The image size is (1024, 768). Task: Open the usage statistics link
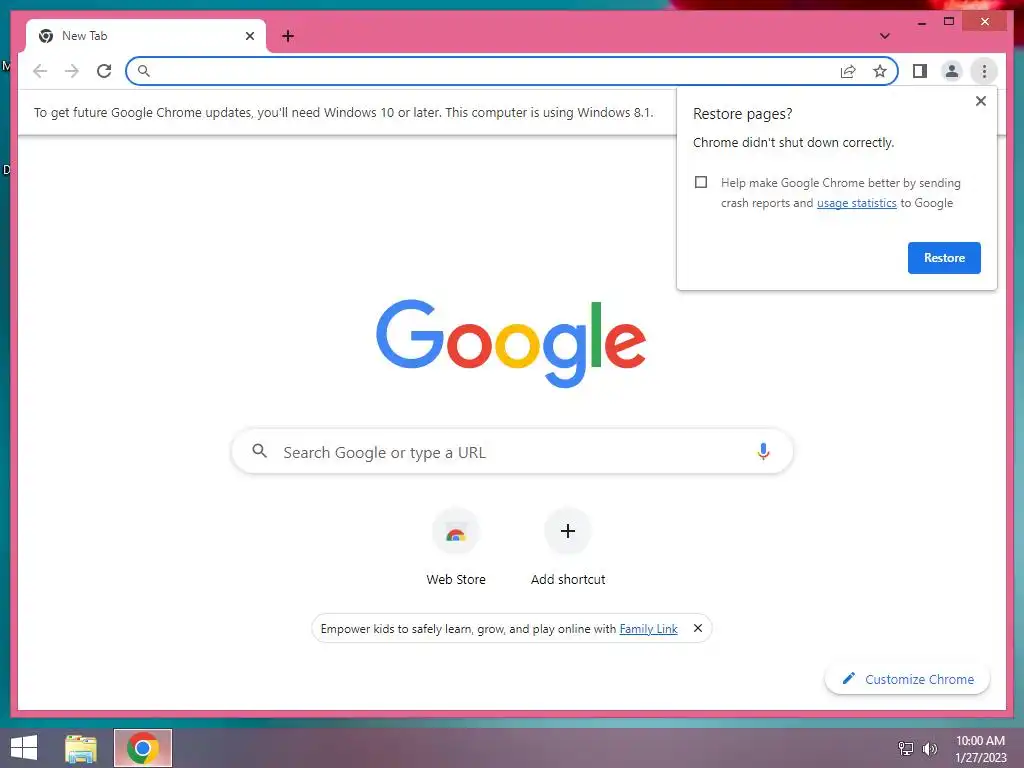856,203
